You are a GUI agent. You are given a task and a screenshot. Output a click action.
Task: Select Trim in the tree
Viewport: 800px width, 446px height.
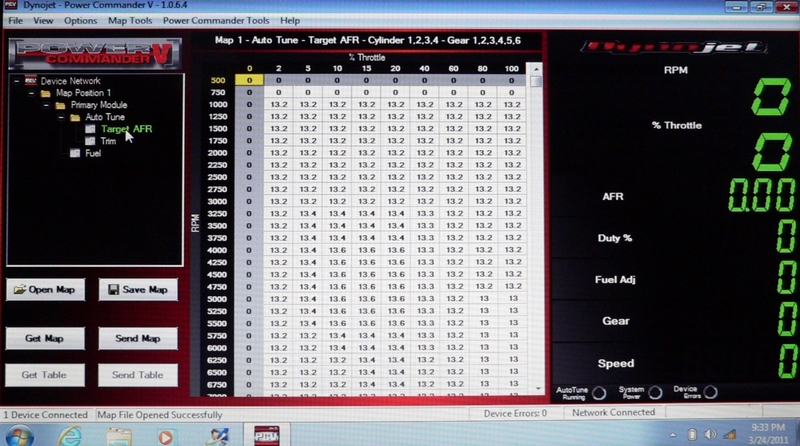(108, 141)
